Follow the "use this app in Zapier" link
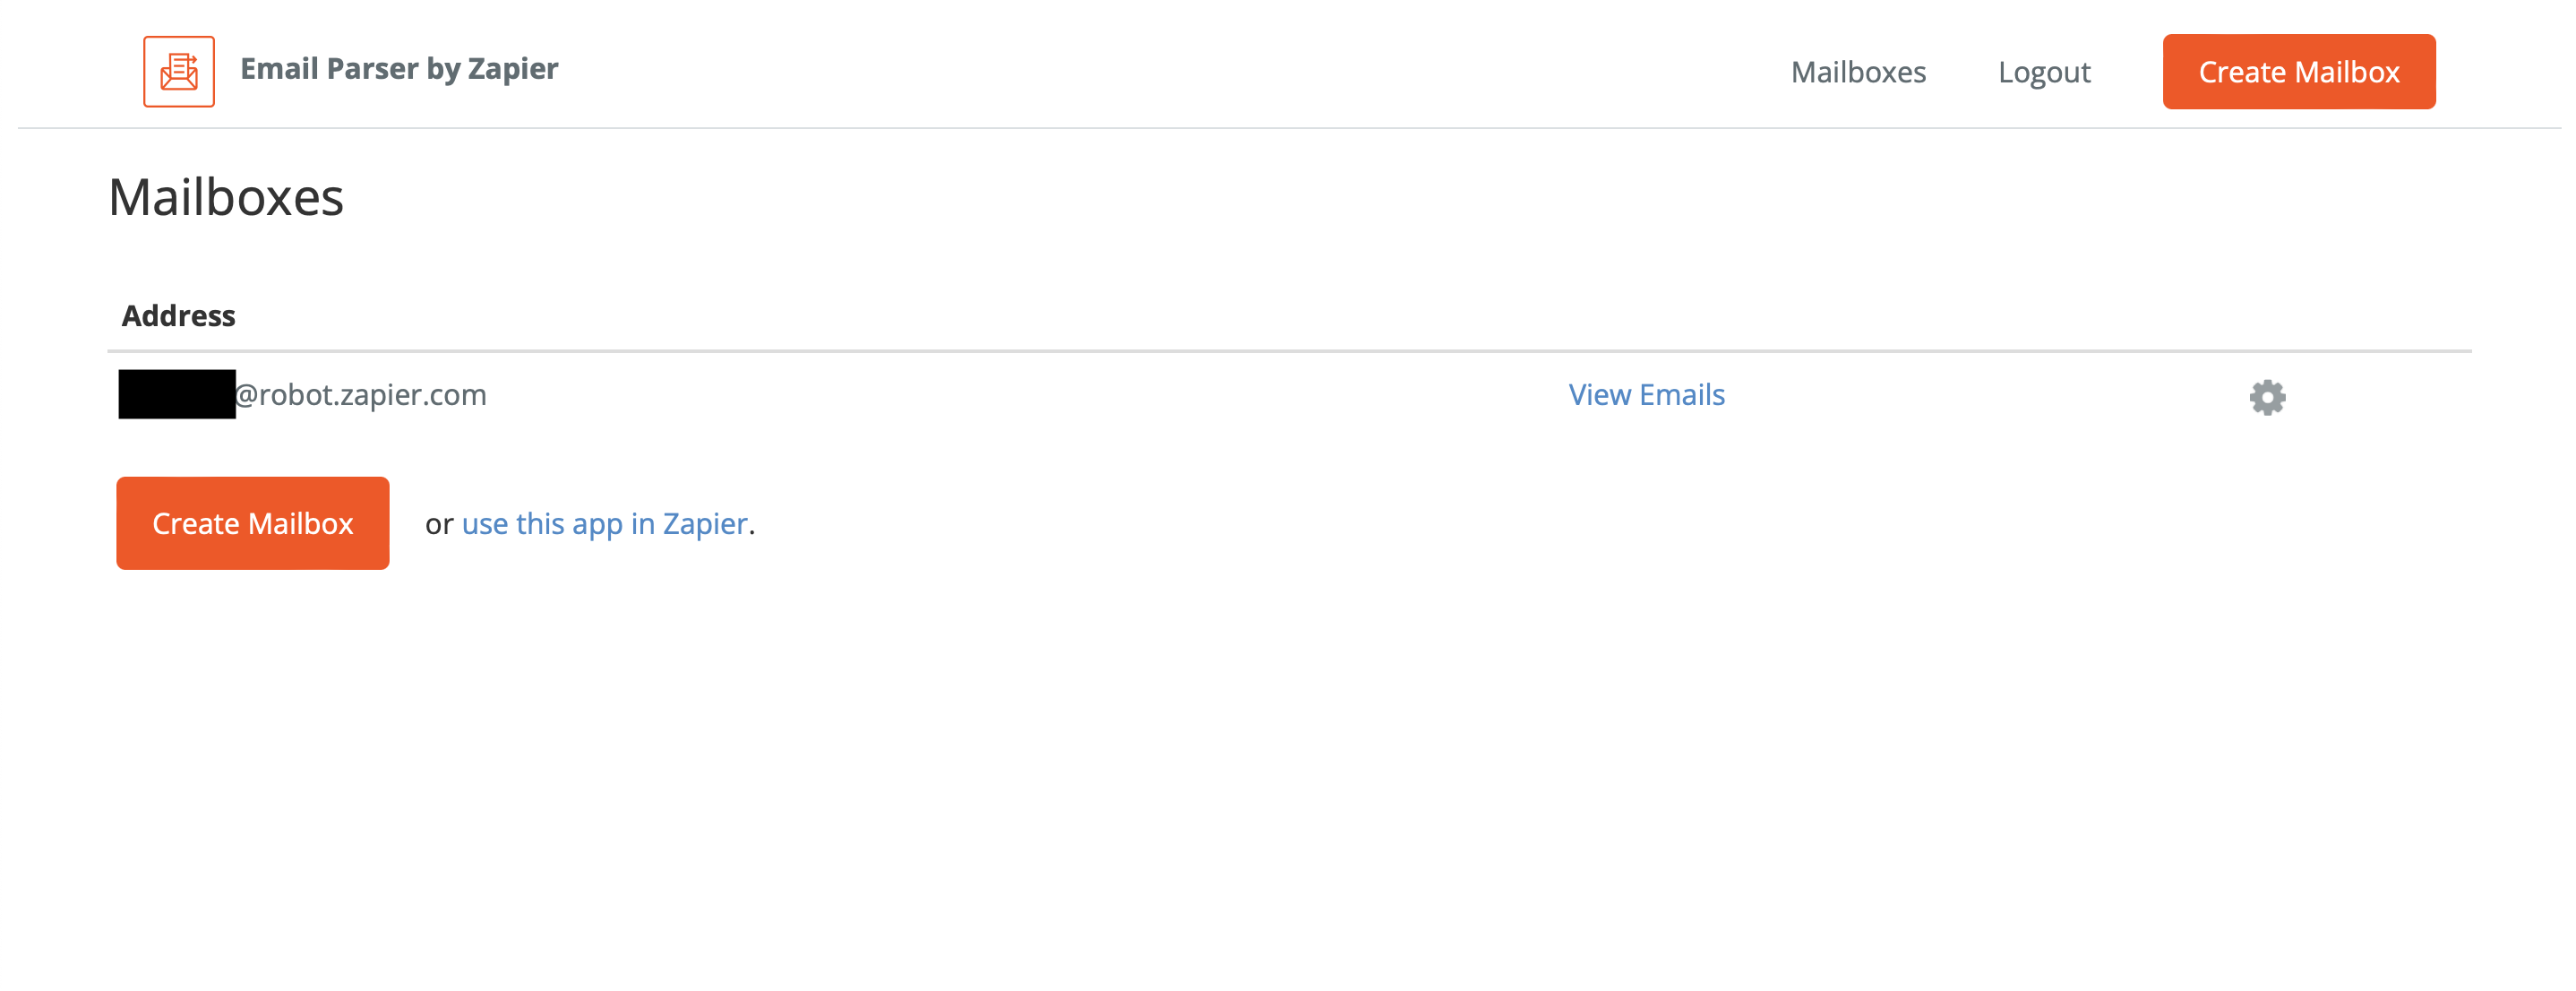This screenshot has height=991, width=2576. point(604,524)
